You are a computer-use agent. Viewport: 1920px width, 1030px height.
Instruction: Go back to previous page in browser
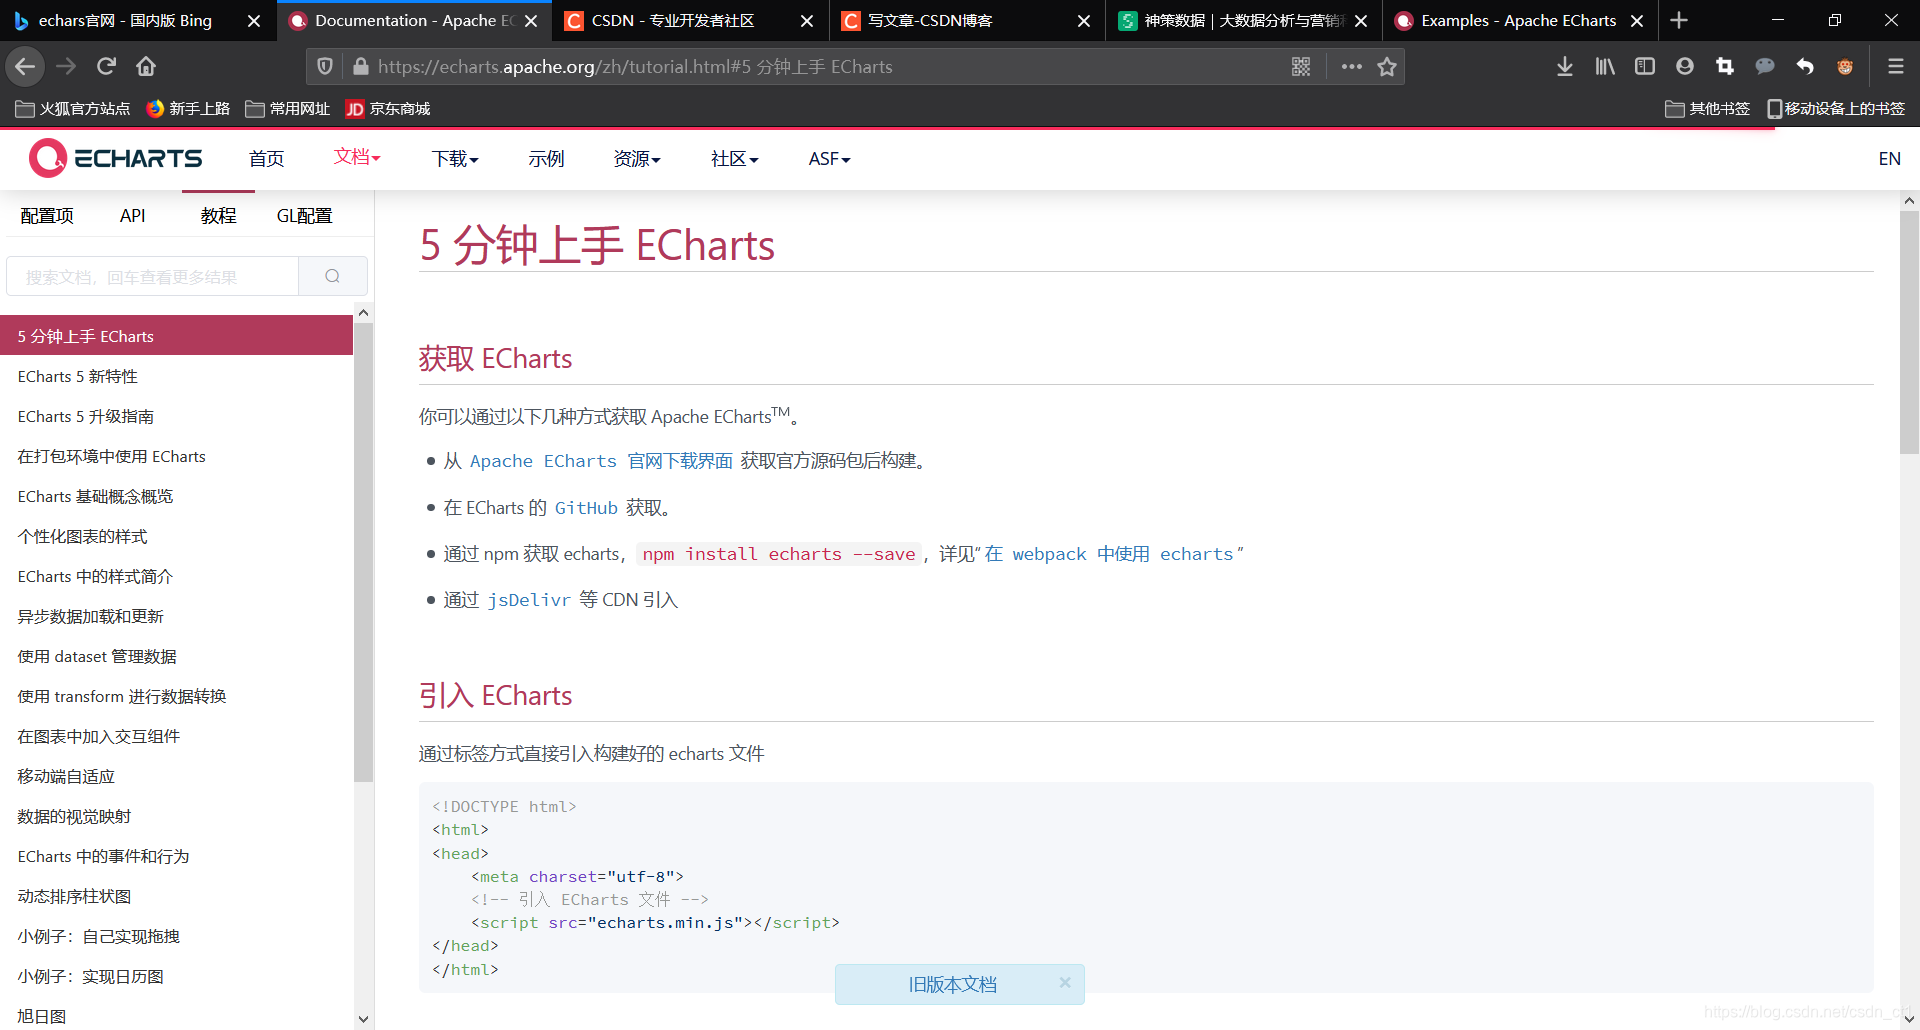coord(25,66)
